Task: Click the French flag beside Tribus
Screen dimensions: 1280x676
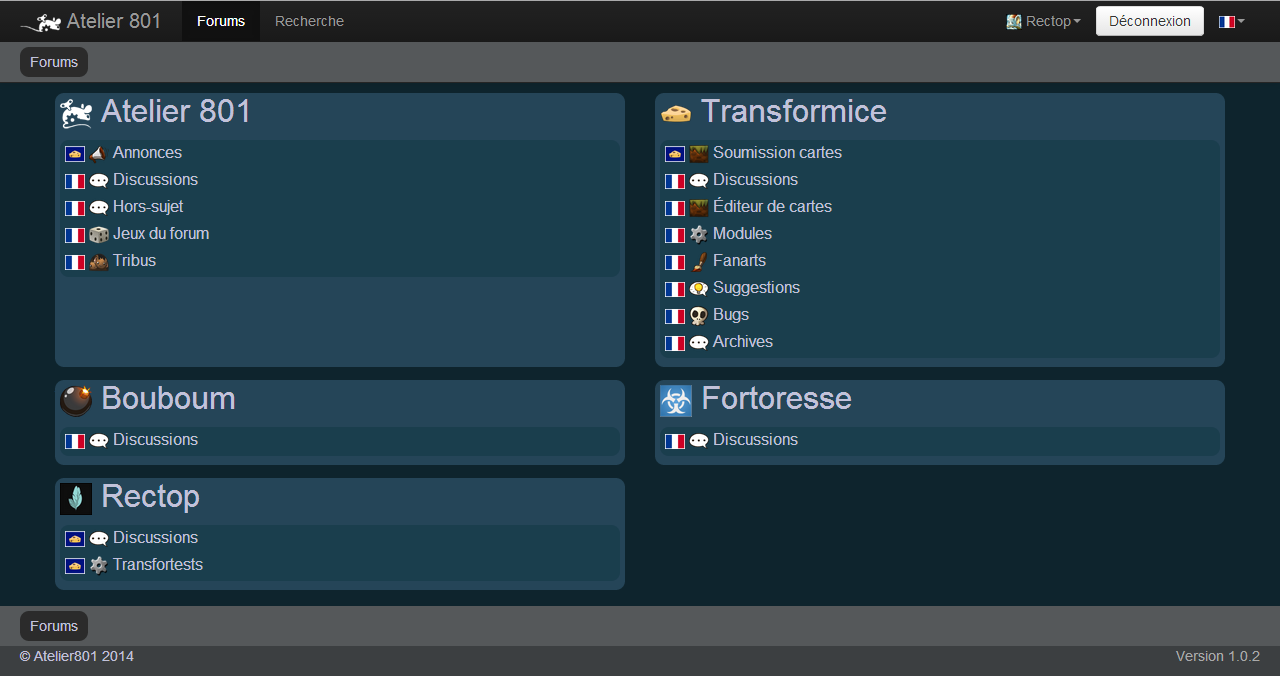Action: click(x=75, y=262)
